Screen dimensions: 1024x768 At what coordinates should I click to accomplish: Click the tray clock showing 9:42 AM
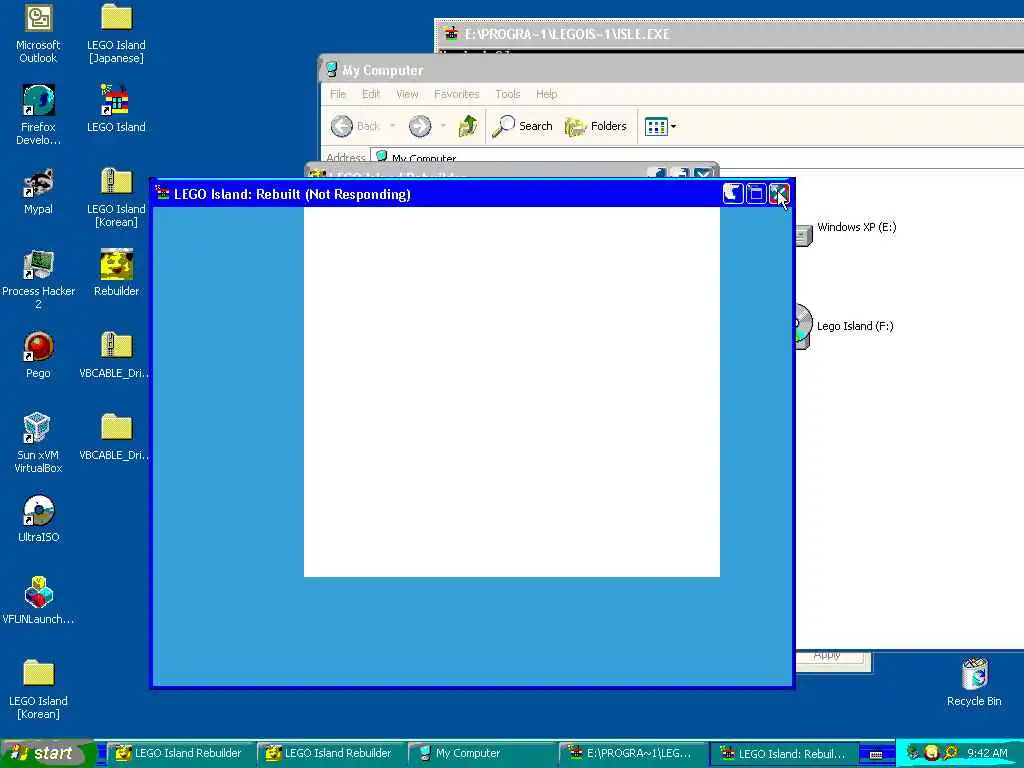[987, 753]
